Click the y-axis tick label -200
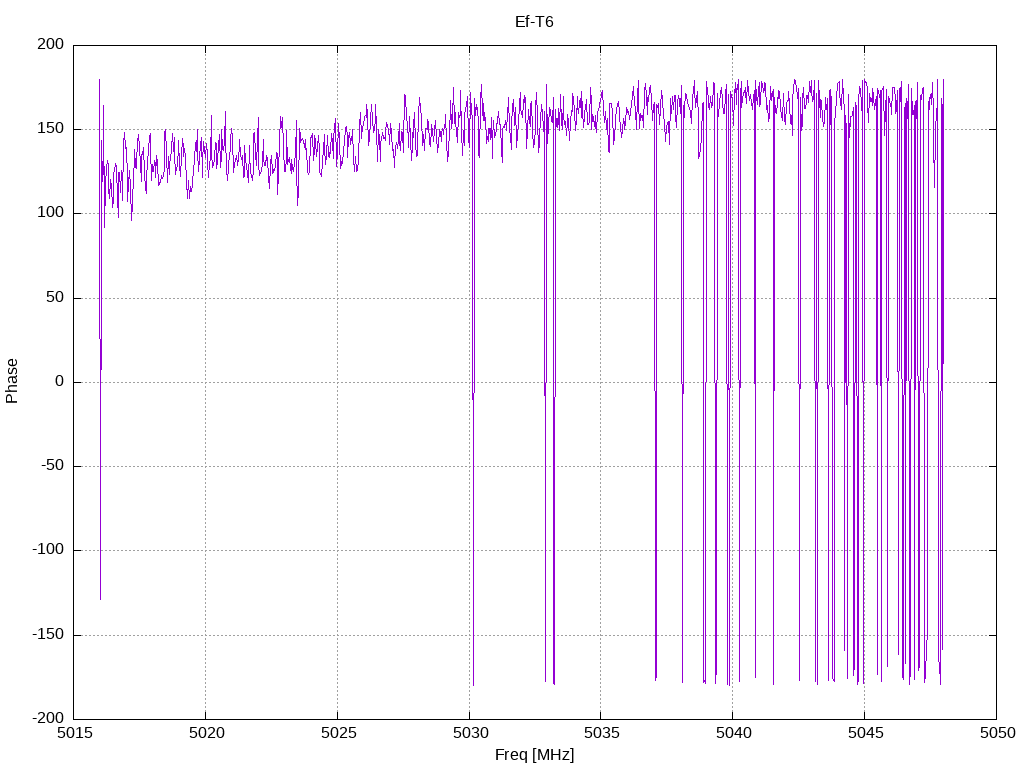Image resolution: width=1024 pixels, height=768 pixels. [48, 718]
